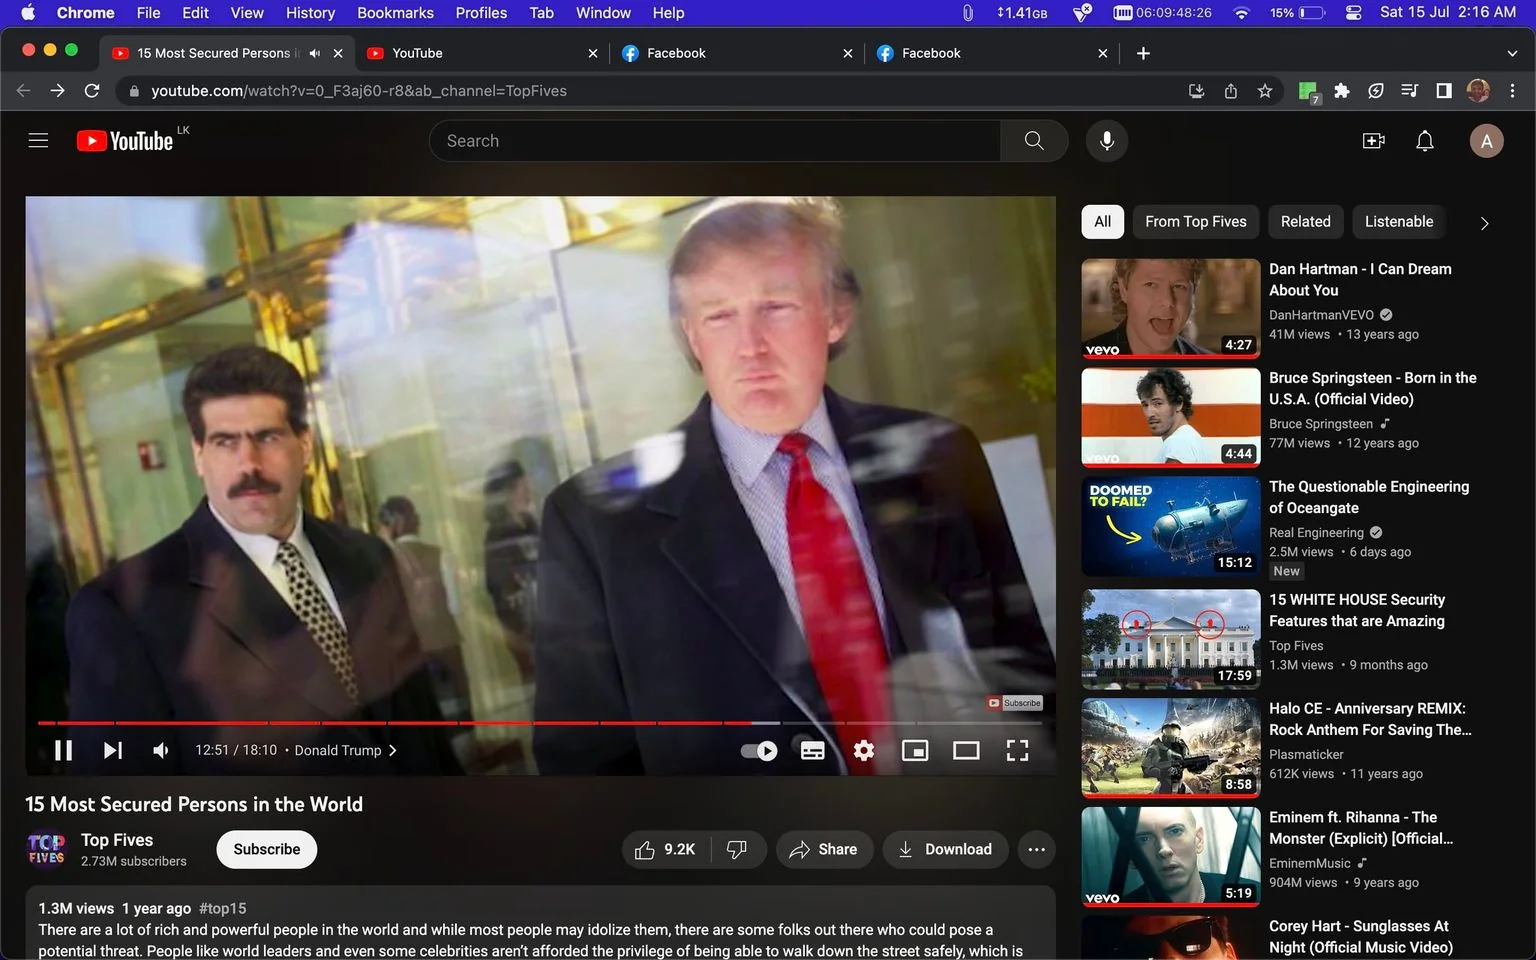
Task: Reload the current page
Action: [x=92, y=91]
